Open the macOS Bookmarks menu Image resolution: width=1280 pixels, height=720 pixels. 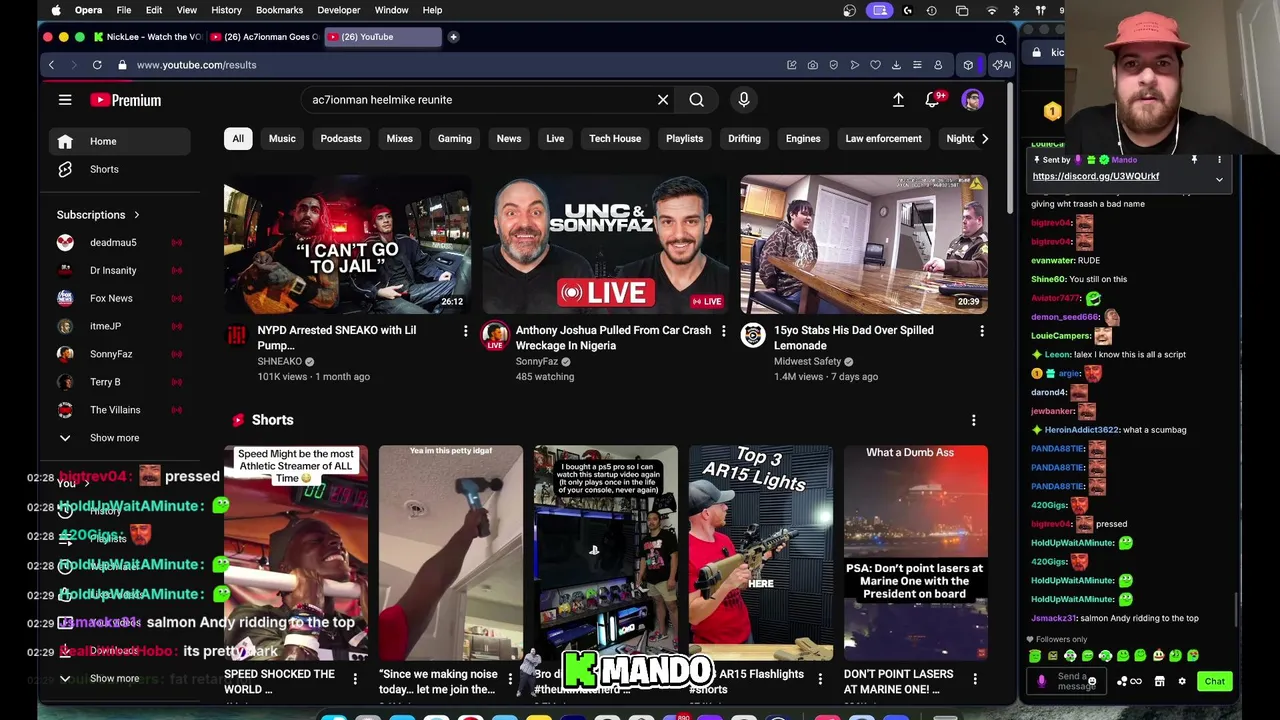pos(279,10)
